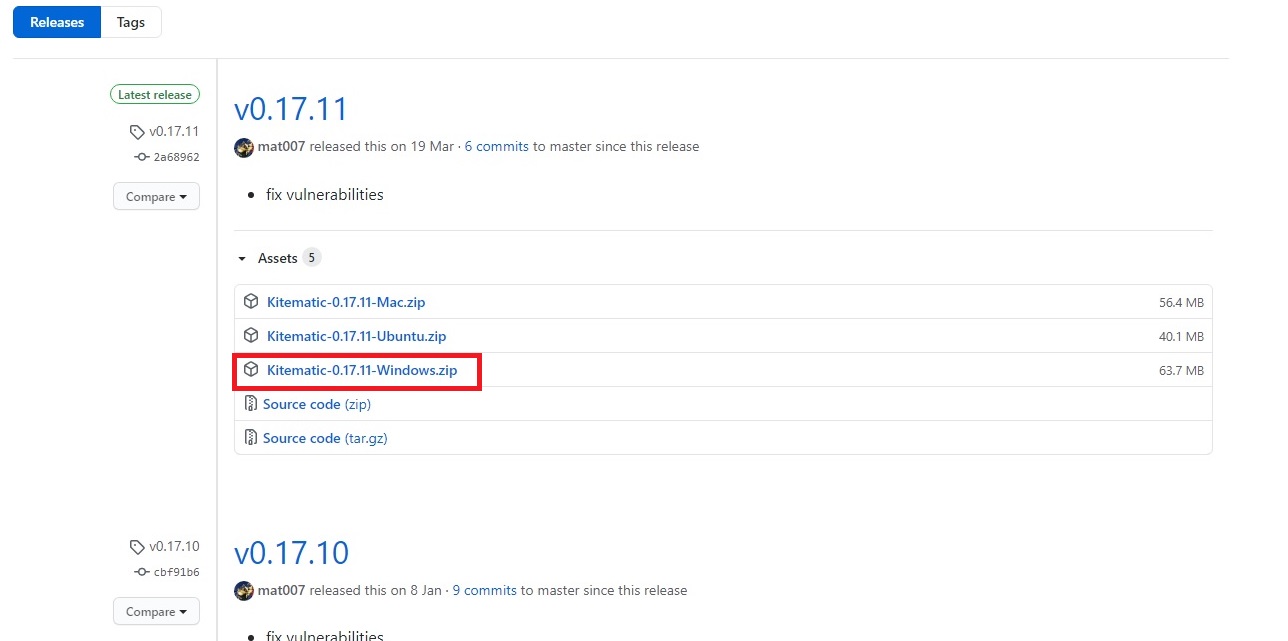1288x641 pixels.
Task: Select the 56.4 MB size text
Action: pos(1181,303)
